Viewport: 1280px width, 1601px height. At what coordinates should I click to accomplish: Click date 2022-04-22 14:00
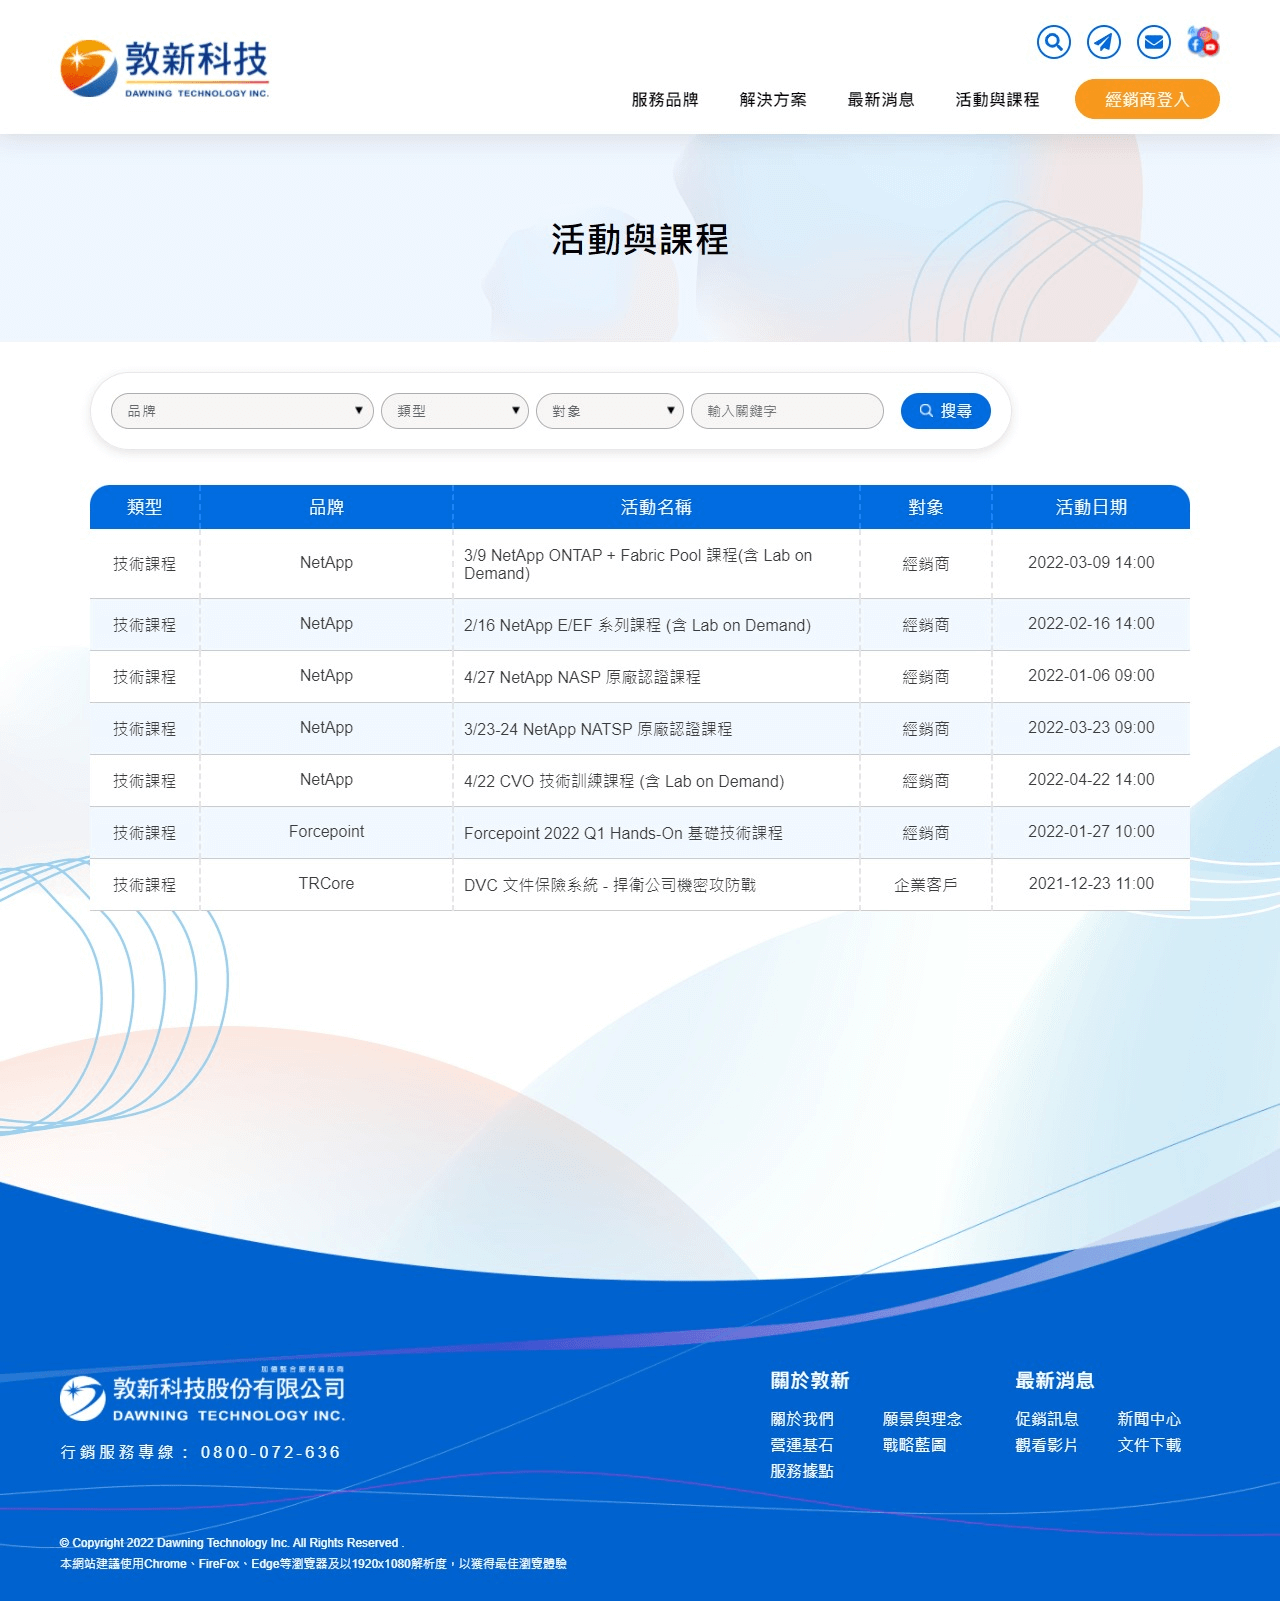pos(1091,780)
